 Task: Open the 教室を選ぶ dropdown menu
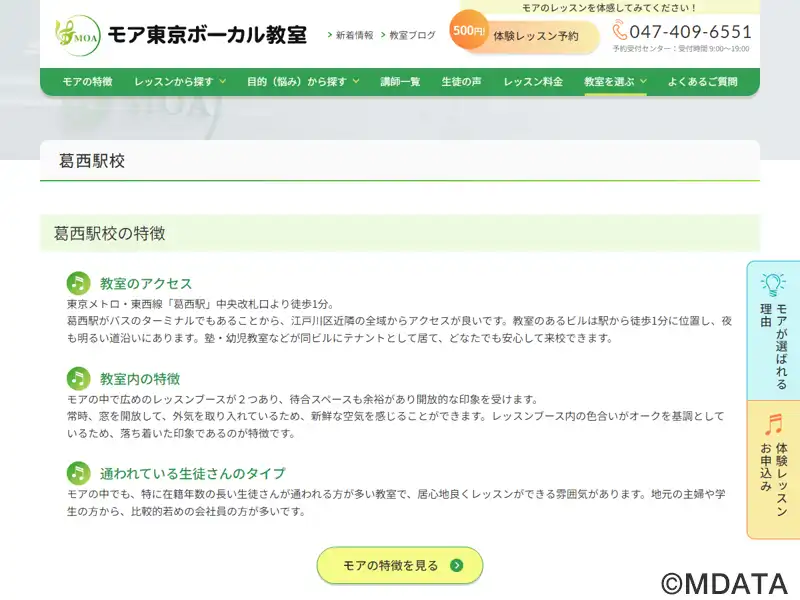tap(615, 82)
